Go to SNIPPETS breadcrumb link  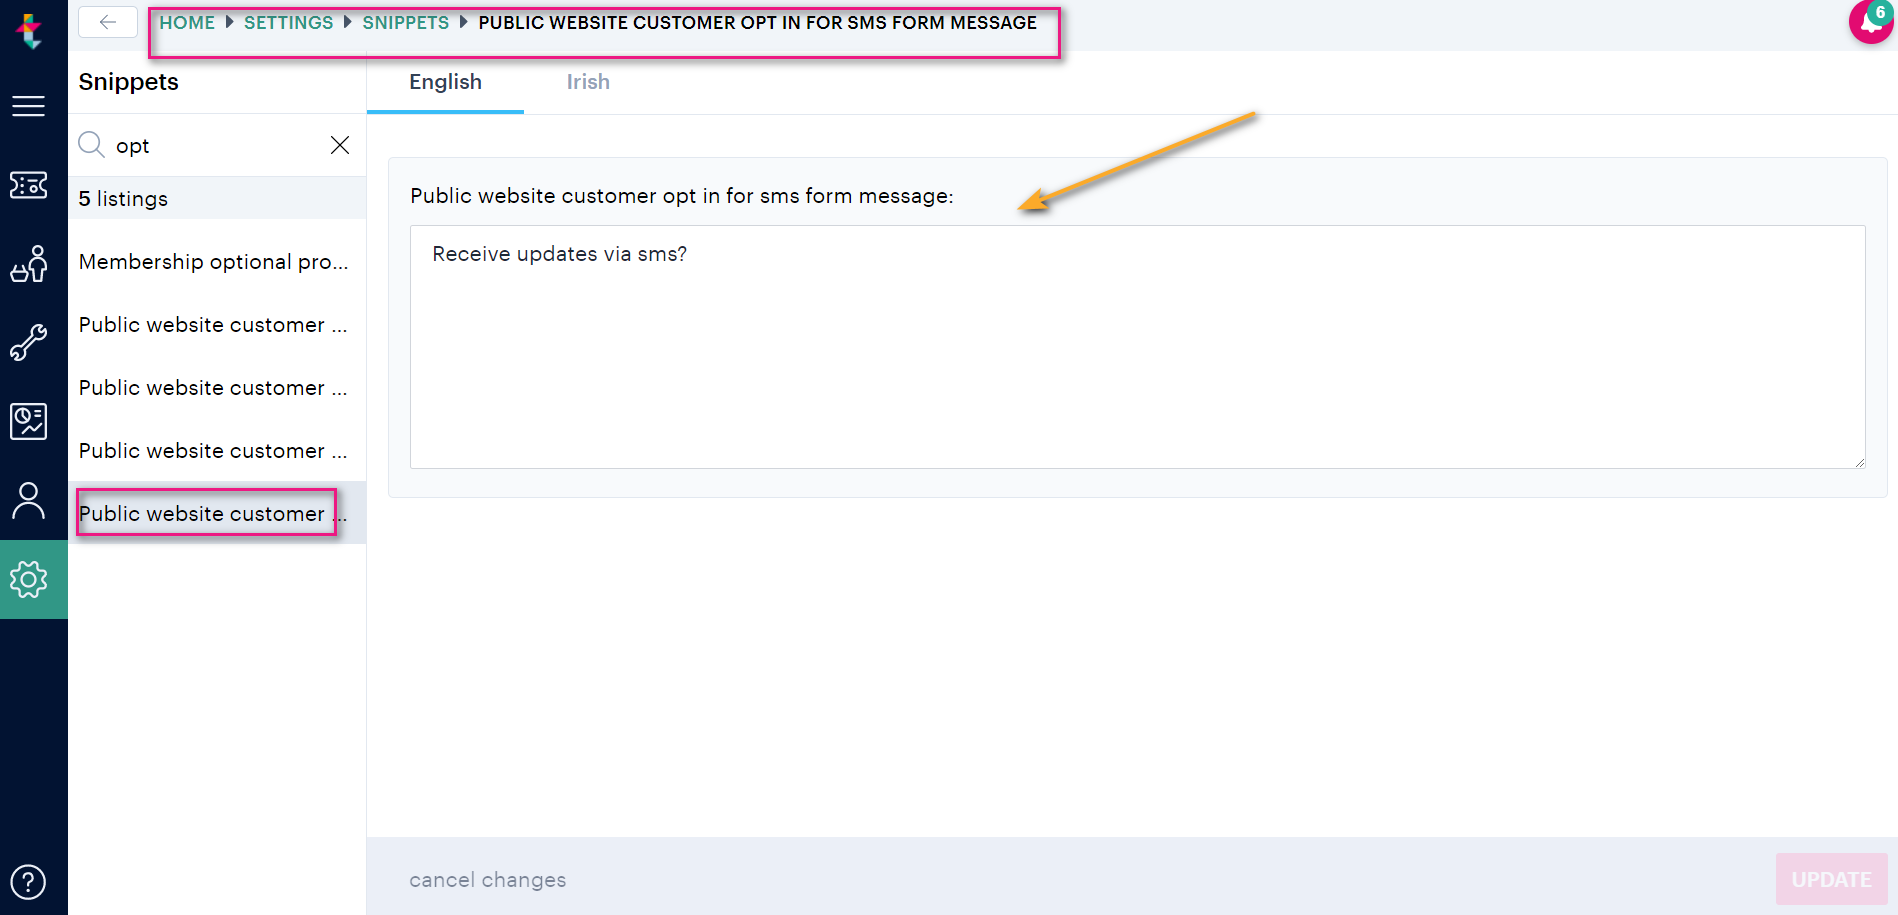[x=405, y=22]
